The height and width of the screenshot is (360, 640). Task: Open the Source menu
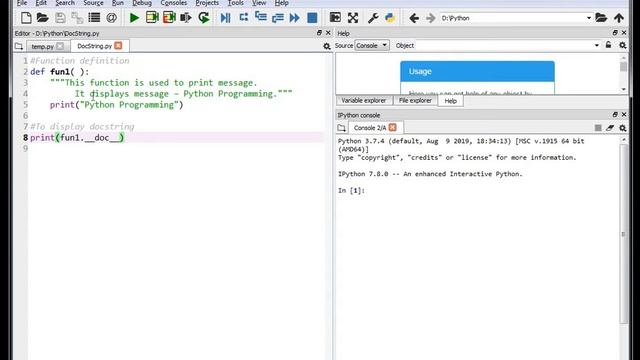(93, 3)
